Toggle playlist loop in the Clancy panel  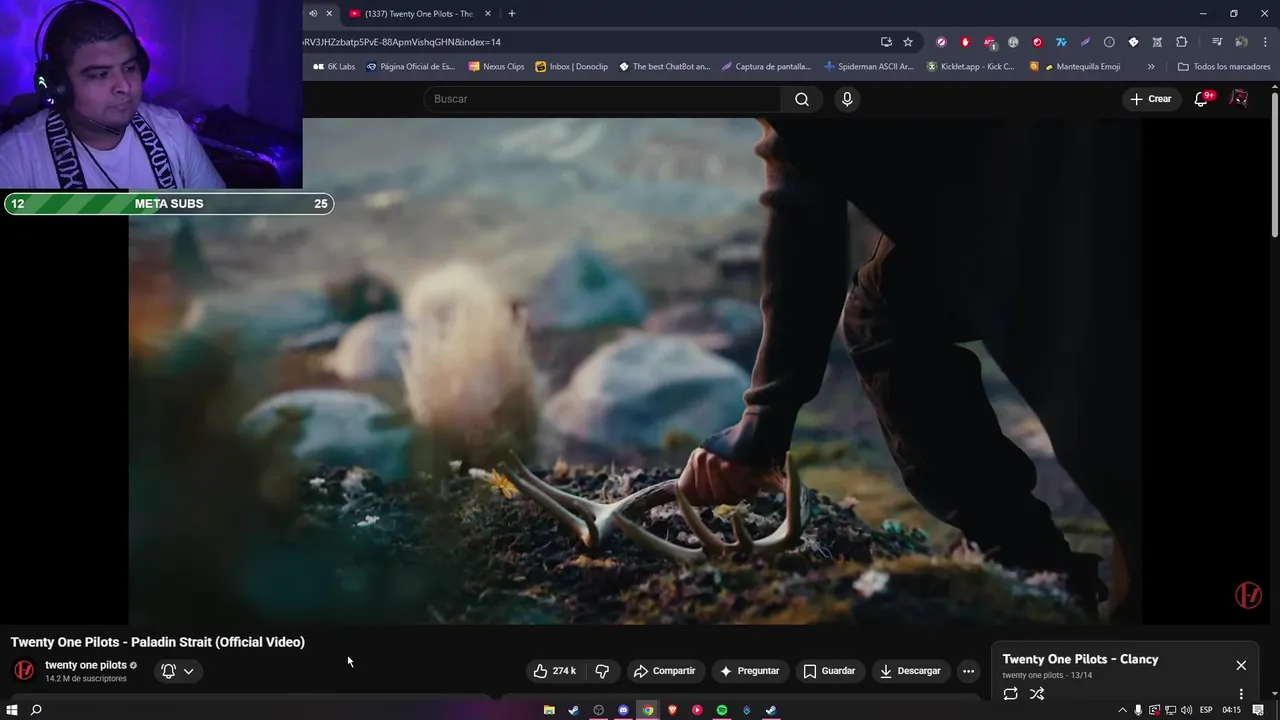[x=1011, y=693]
